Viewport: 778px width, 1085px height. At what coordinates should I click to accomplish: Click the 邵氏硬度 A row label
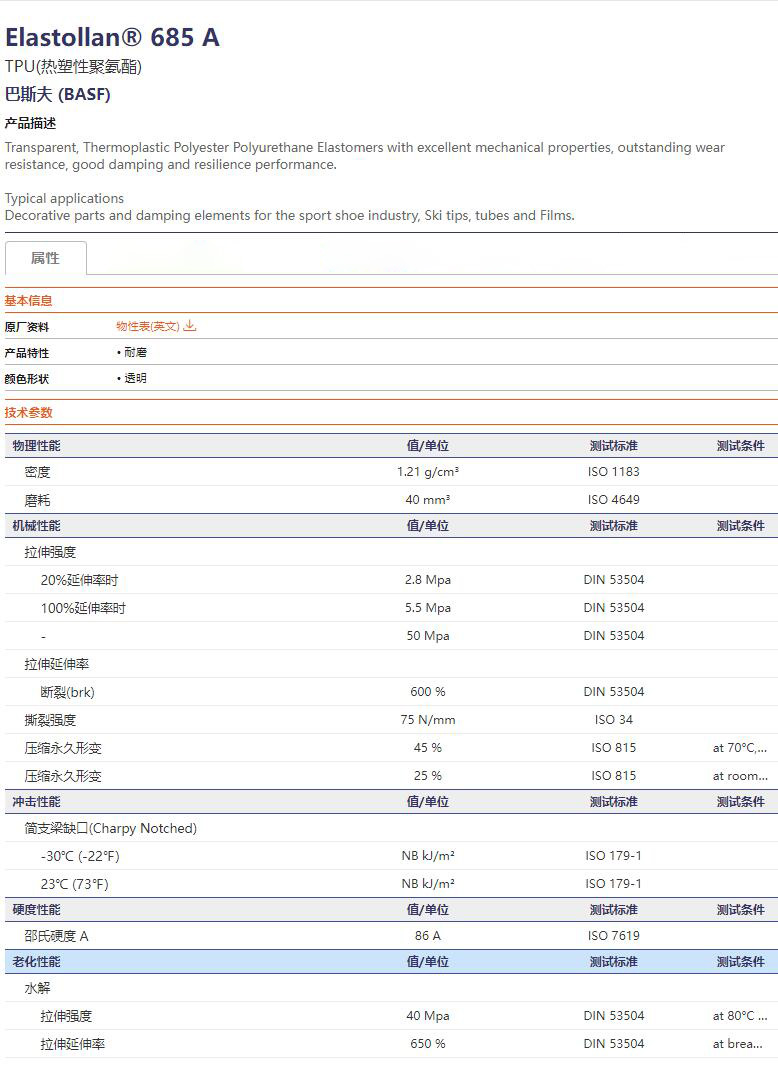(x=57, y=936)
